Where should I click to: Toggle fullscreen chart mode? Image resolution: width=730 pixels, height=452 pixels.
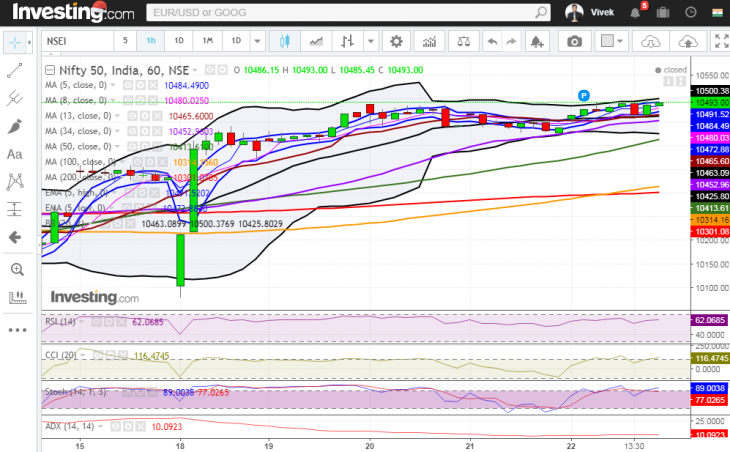tap(721, 41)
